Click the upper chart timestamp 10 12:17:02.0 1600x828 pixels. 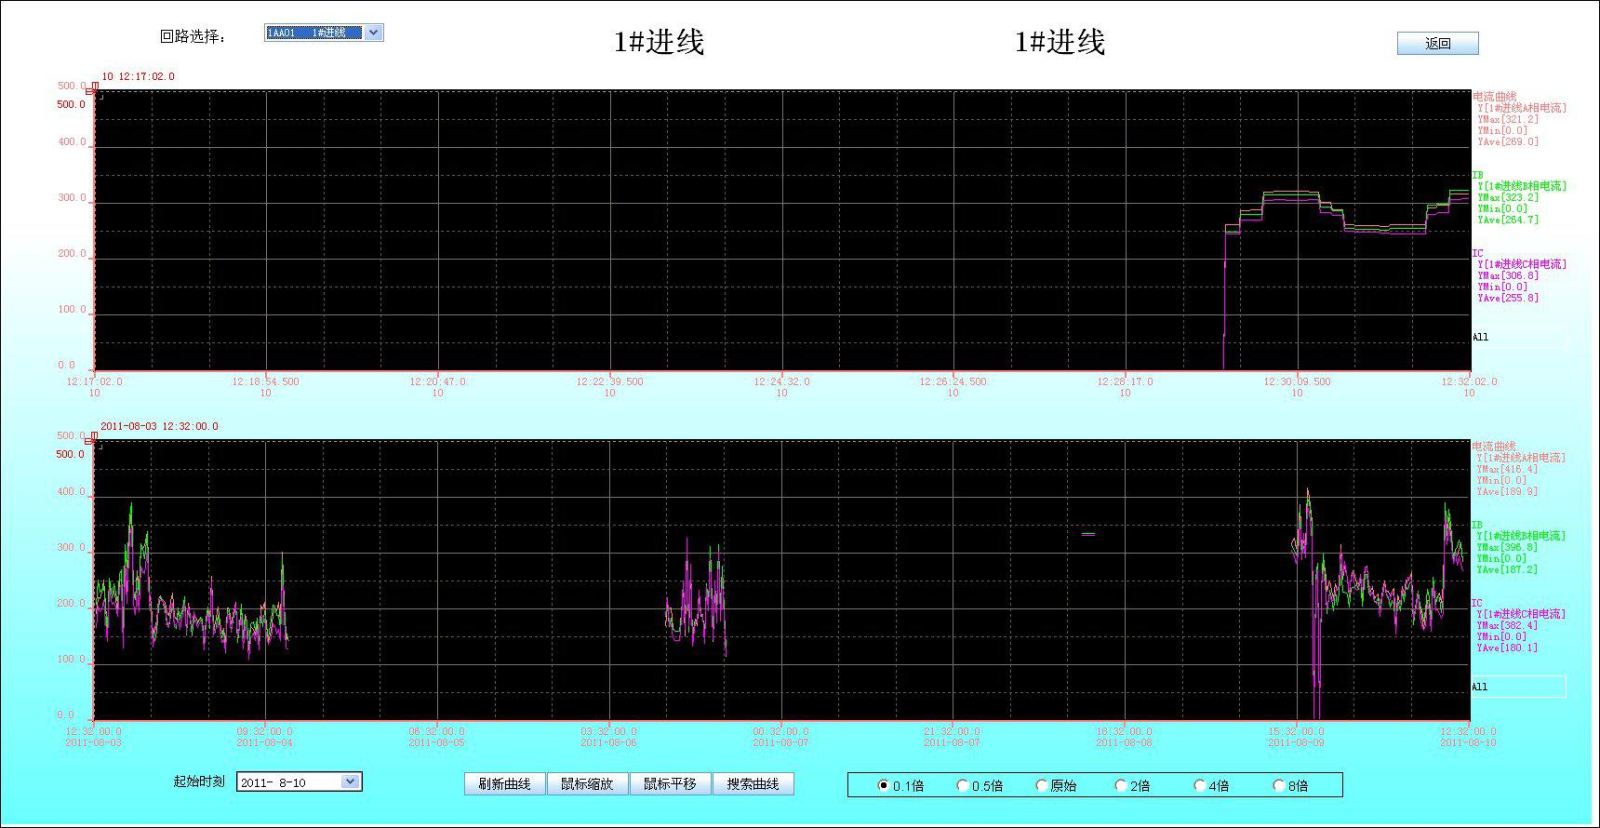(138, 76)
